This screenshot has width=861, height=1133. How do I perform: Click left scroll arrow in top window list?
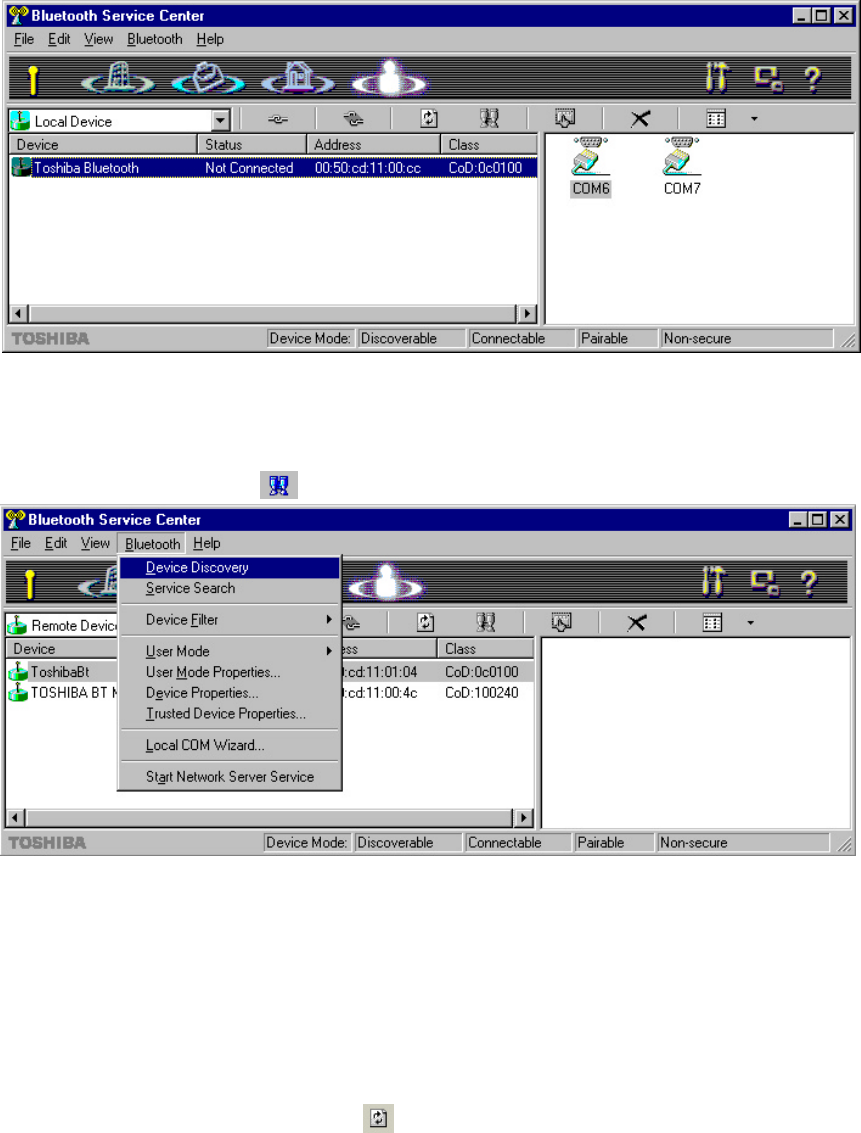[19, 314]
